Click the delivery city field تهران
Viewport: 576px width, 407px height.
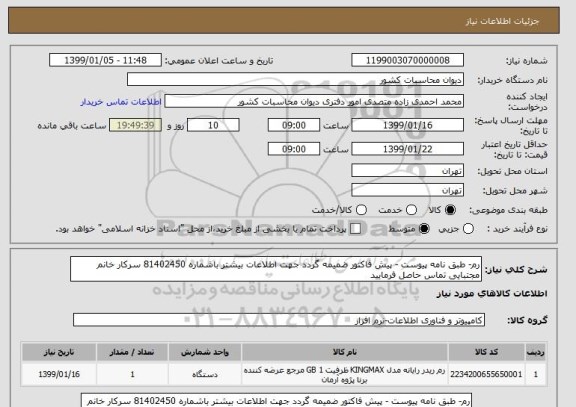point(407,190)
